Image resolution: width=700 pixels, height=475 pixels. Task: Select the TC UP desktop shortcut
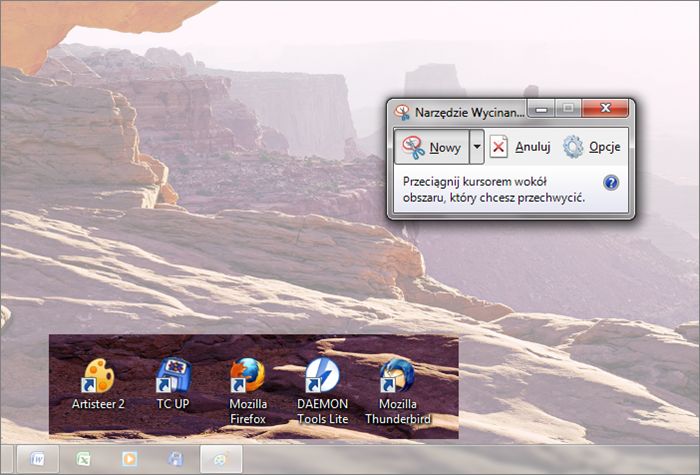click(x=173, y=384)
